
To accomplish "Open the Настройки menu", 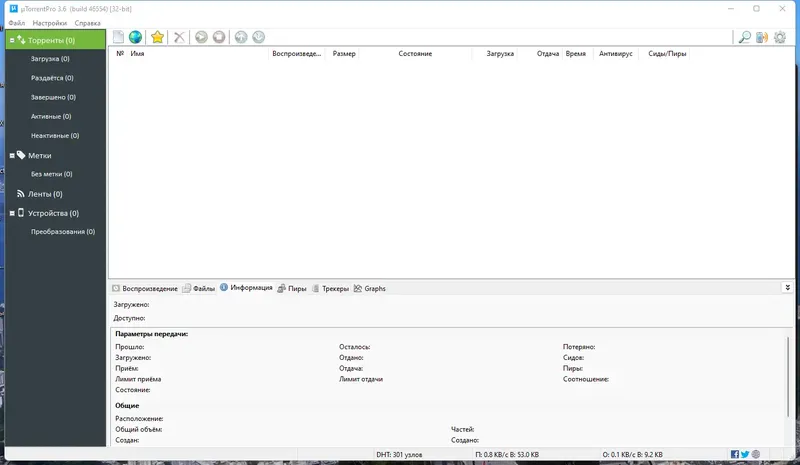I will pyautogui.click(x=49, y=23).
